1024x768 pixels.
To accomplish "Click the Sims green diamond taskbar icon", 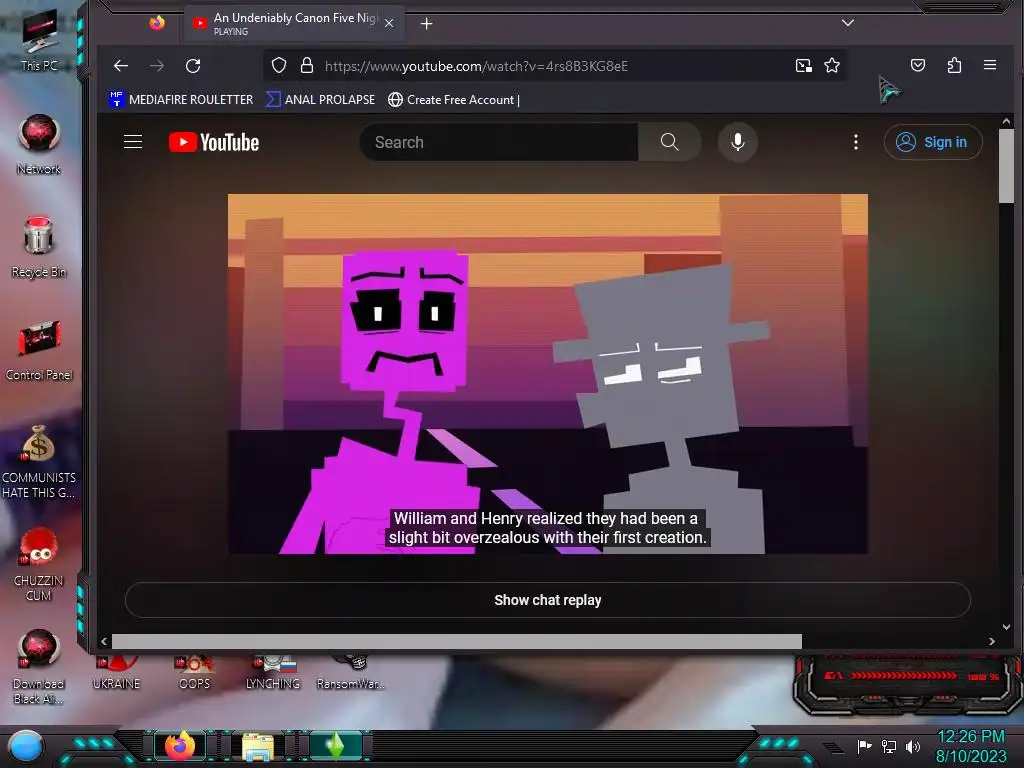I will pyautogui.click(x=335, y=746).
